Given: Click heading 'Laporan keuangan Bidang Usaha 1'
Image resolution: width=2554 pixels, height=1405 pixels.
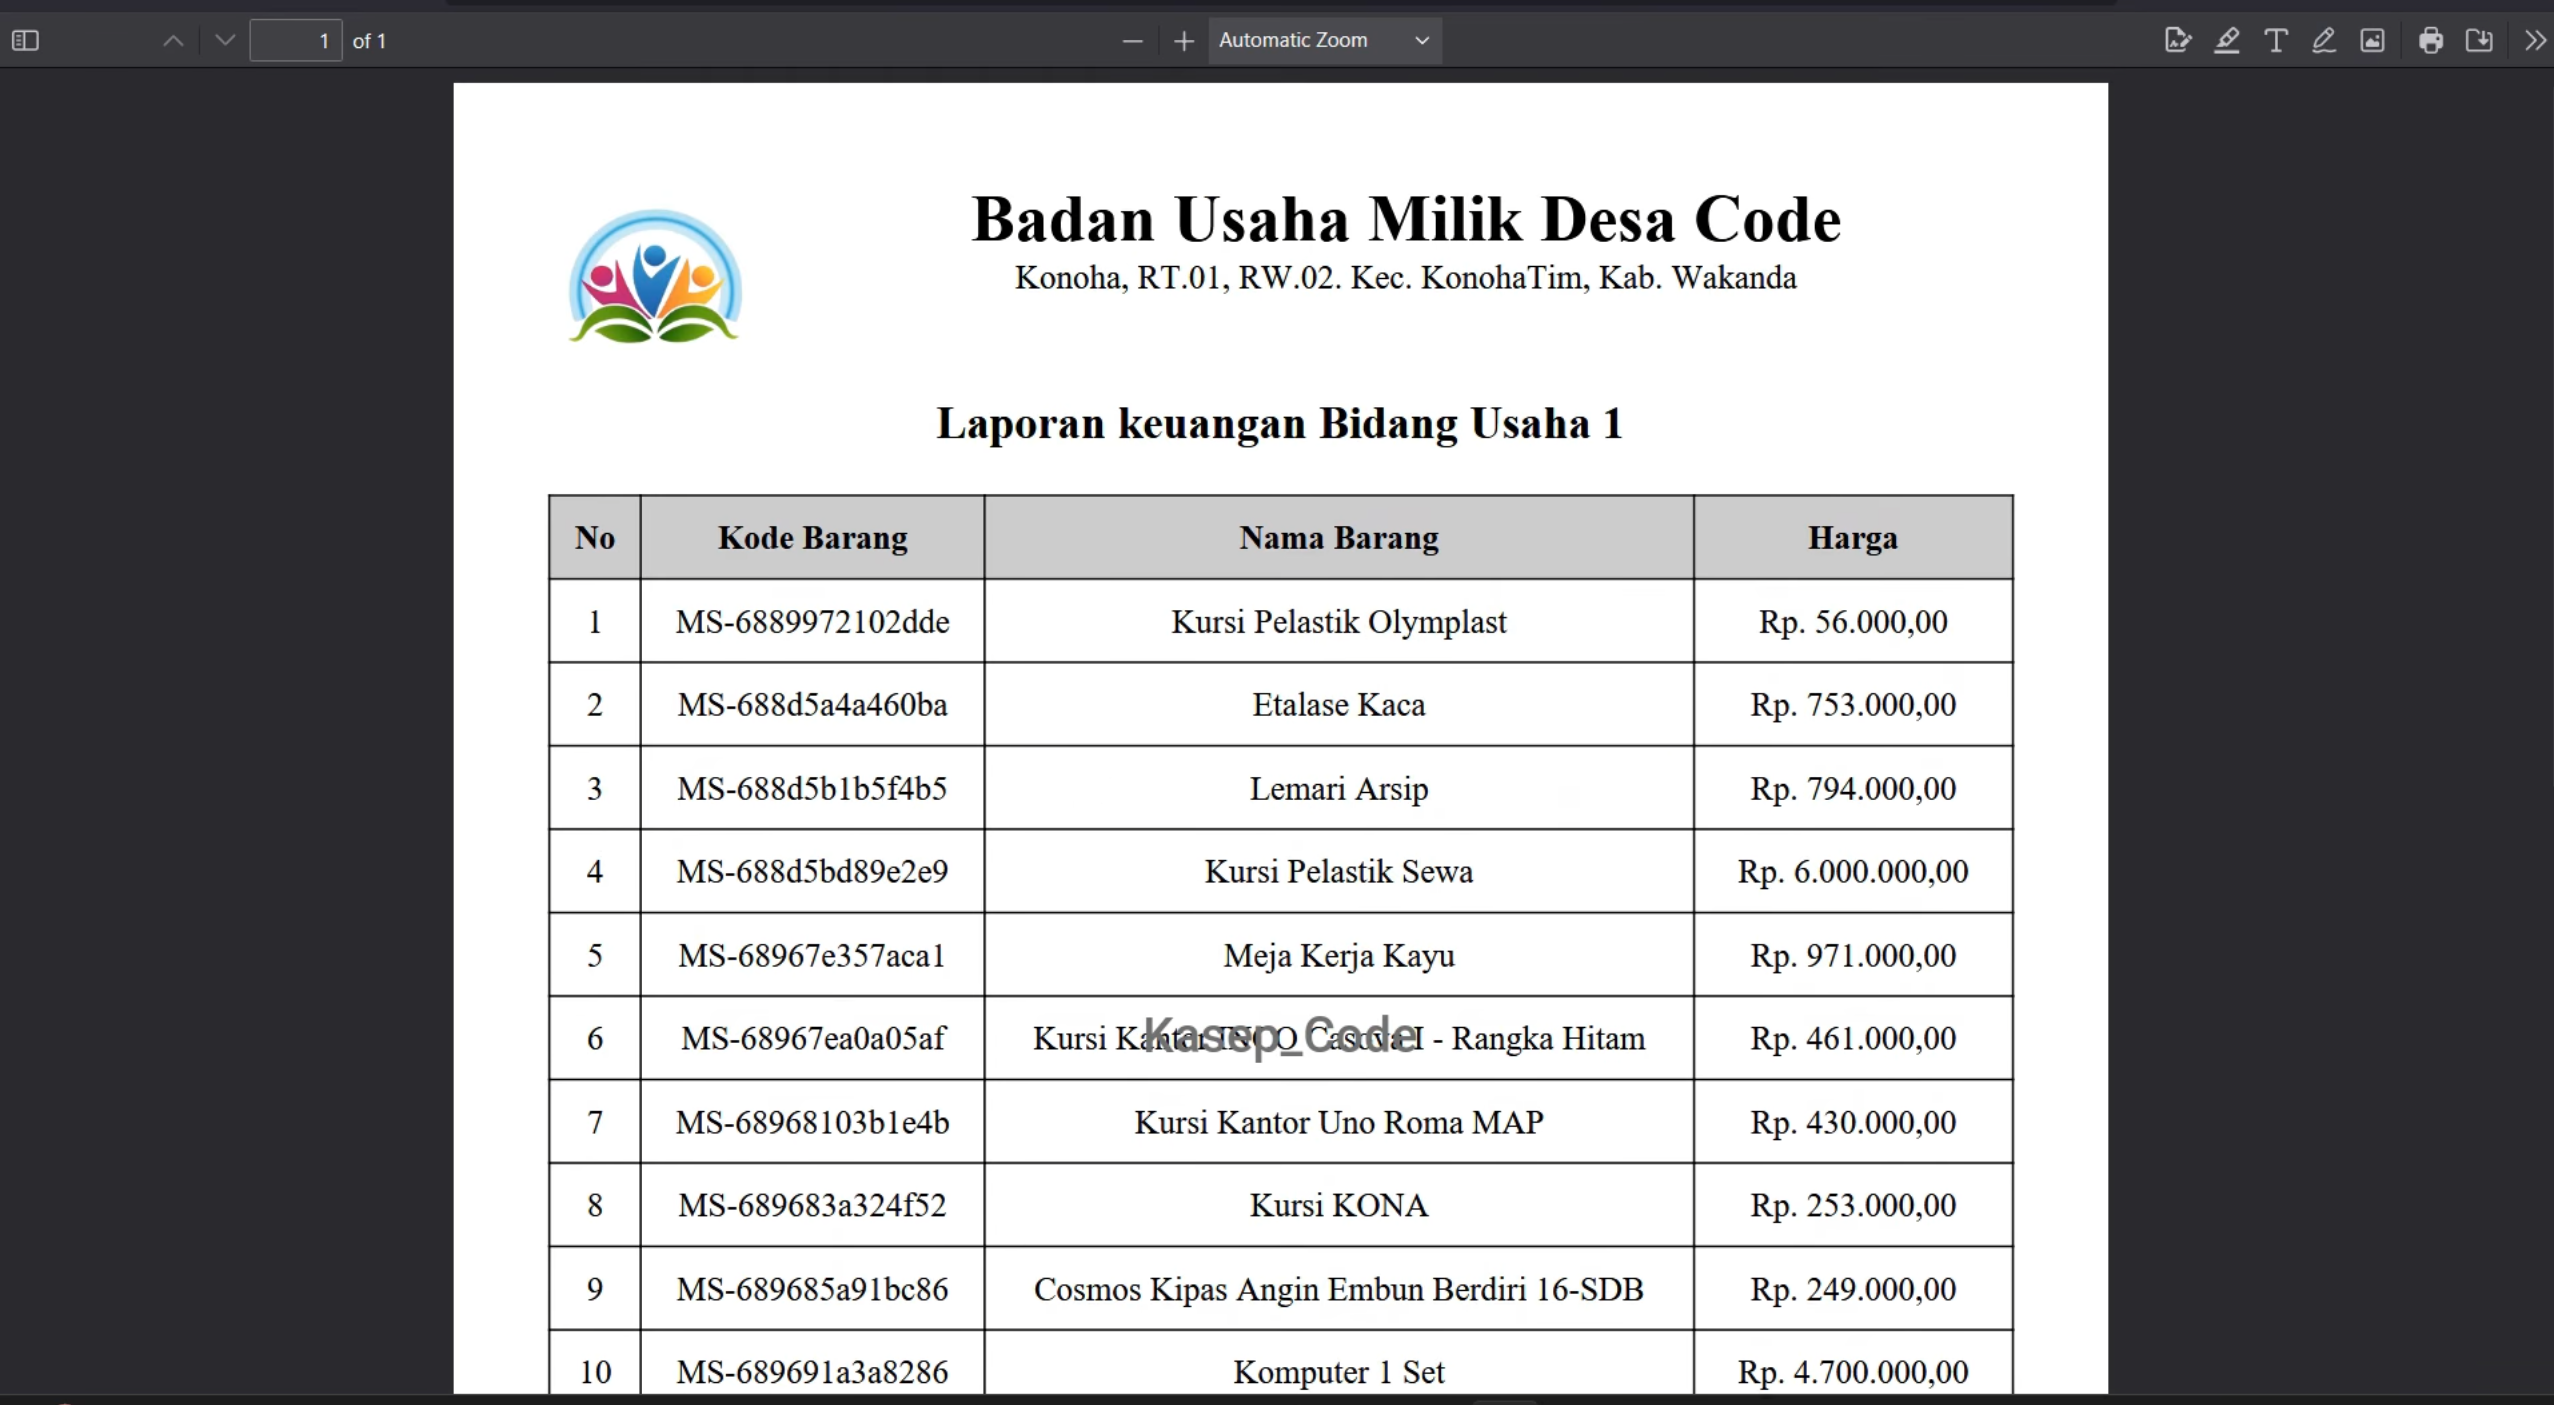Looking at the screenshot, I should (1279, 424).
